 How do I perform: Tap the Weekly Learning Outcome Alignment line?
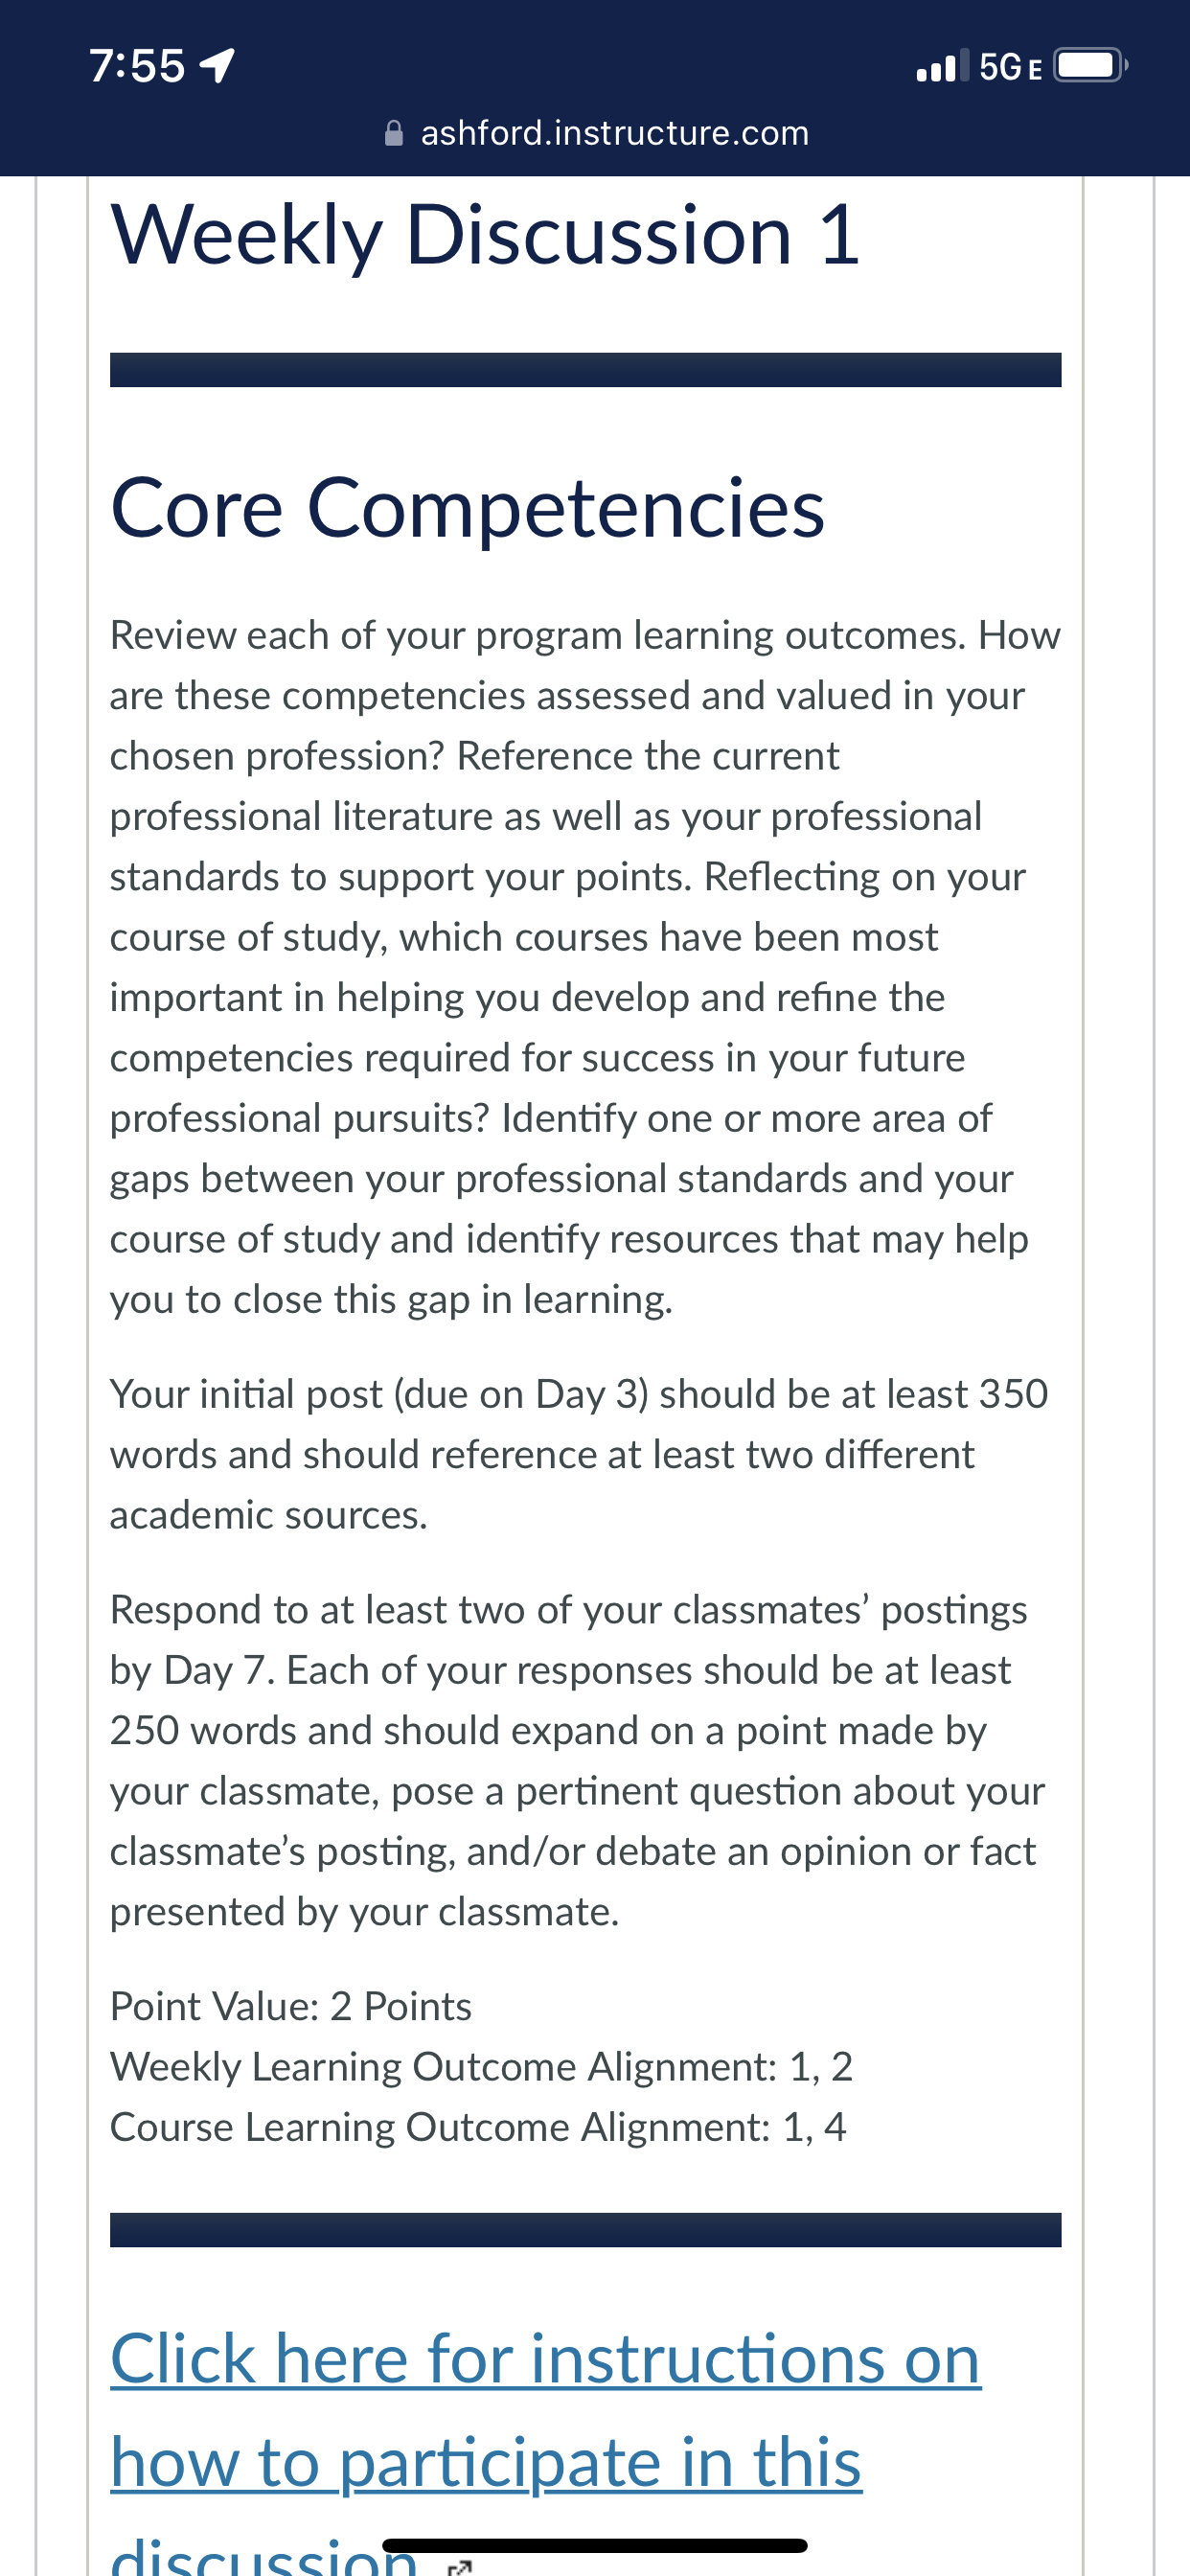(481, 2067)
